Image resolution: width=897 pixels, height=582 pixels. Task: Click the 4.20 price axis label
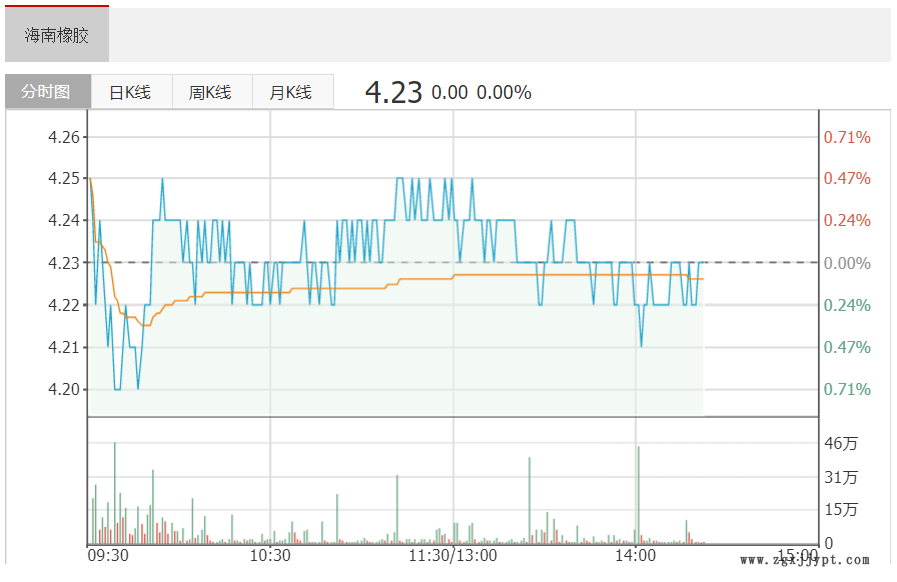pos(64,390)
